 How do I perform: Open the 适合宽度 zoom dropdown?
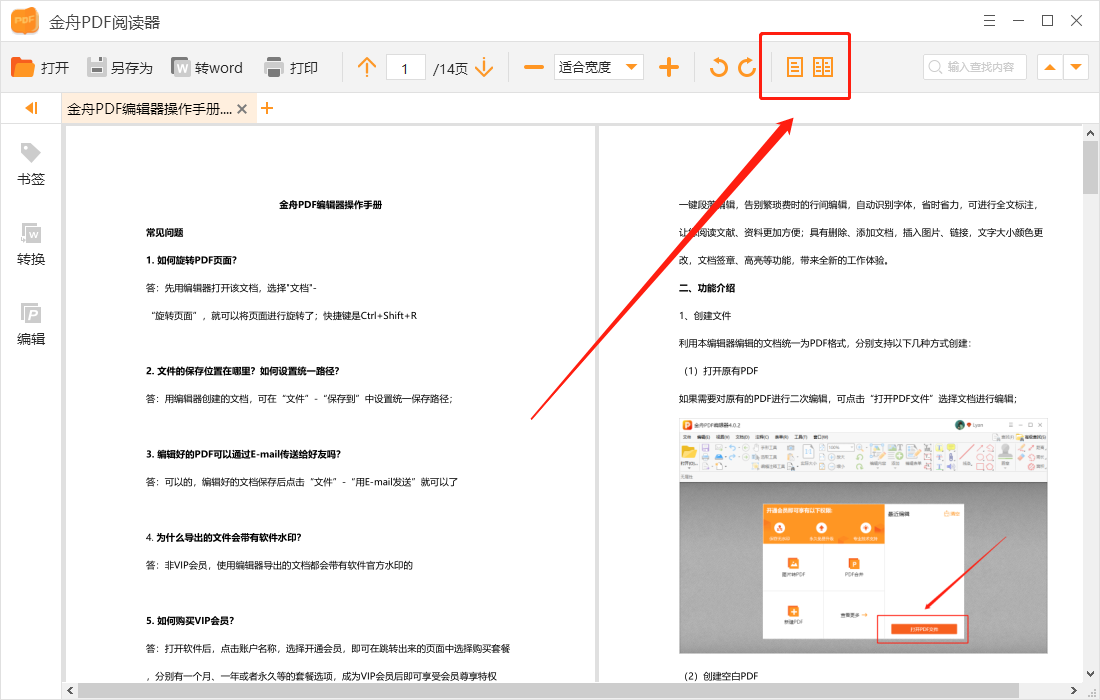[x=598, y=67]
